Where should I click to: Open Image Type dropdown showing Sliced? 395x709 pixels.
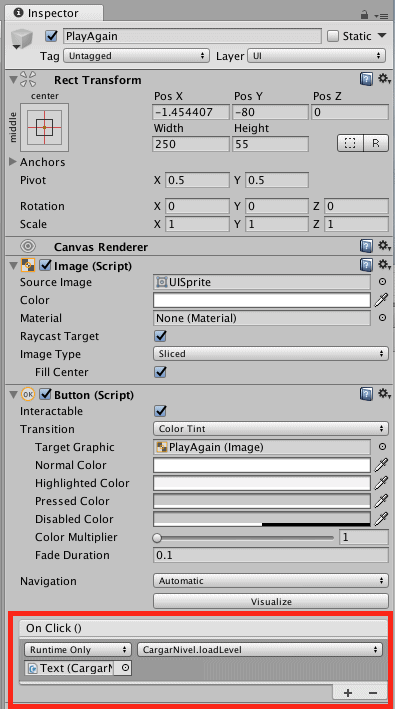[x=271, y=354]
